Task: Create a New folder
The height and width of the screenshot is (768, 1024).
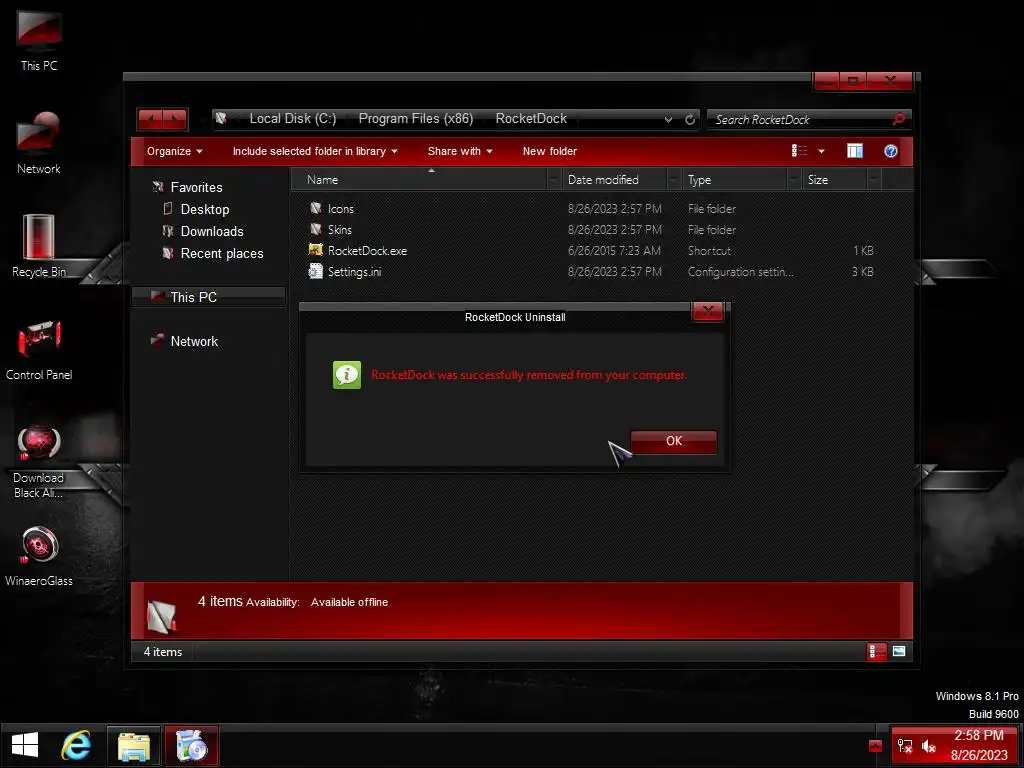Action: click(x=549, y=152)
